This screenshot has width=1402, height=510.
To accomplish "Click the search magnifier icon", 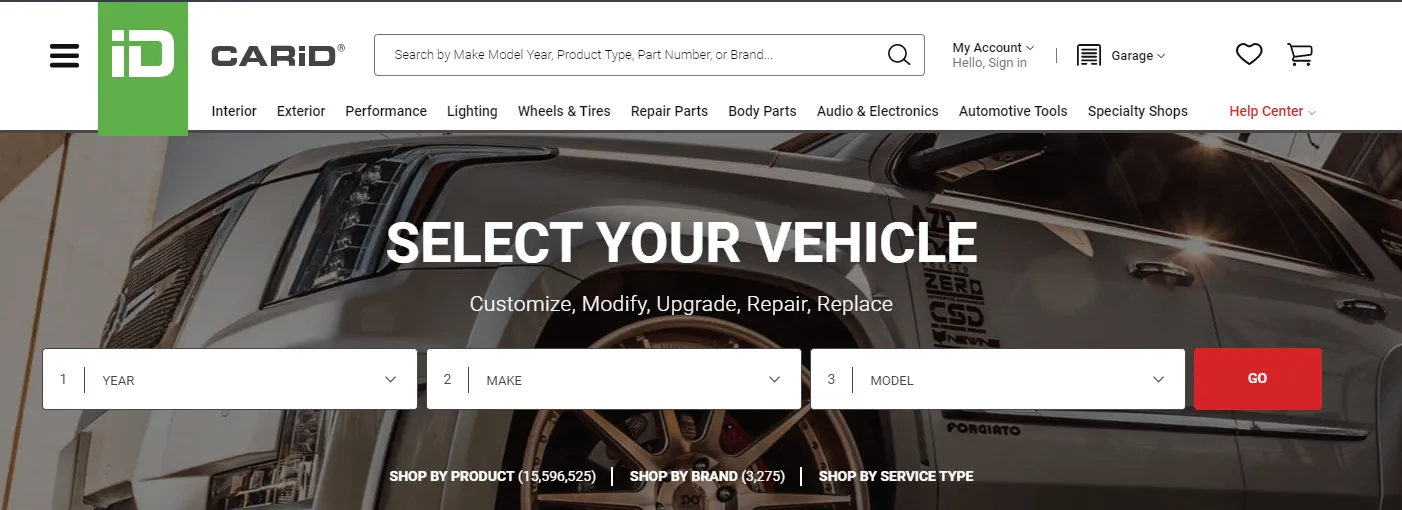I will pyautogui.click(x=899, y=55).
